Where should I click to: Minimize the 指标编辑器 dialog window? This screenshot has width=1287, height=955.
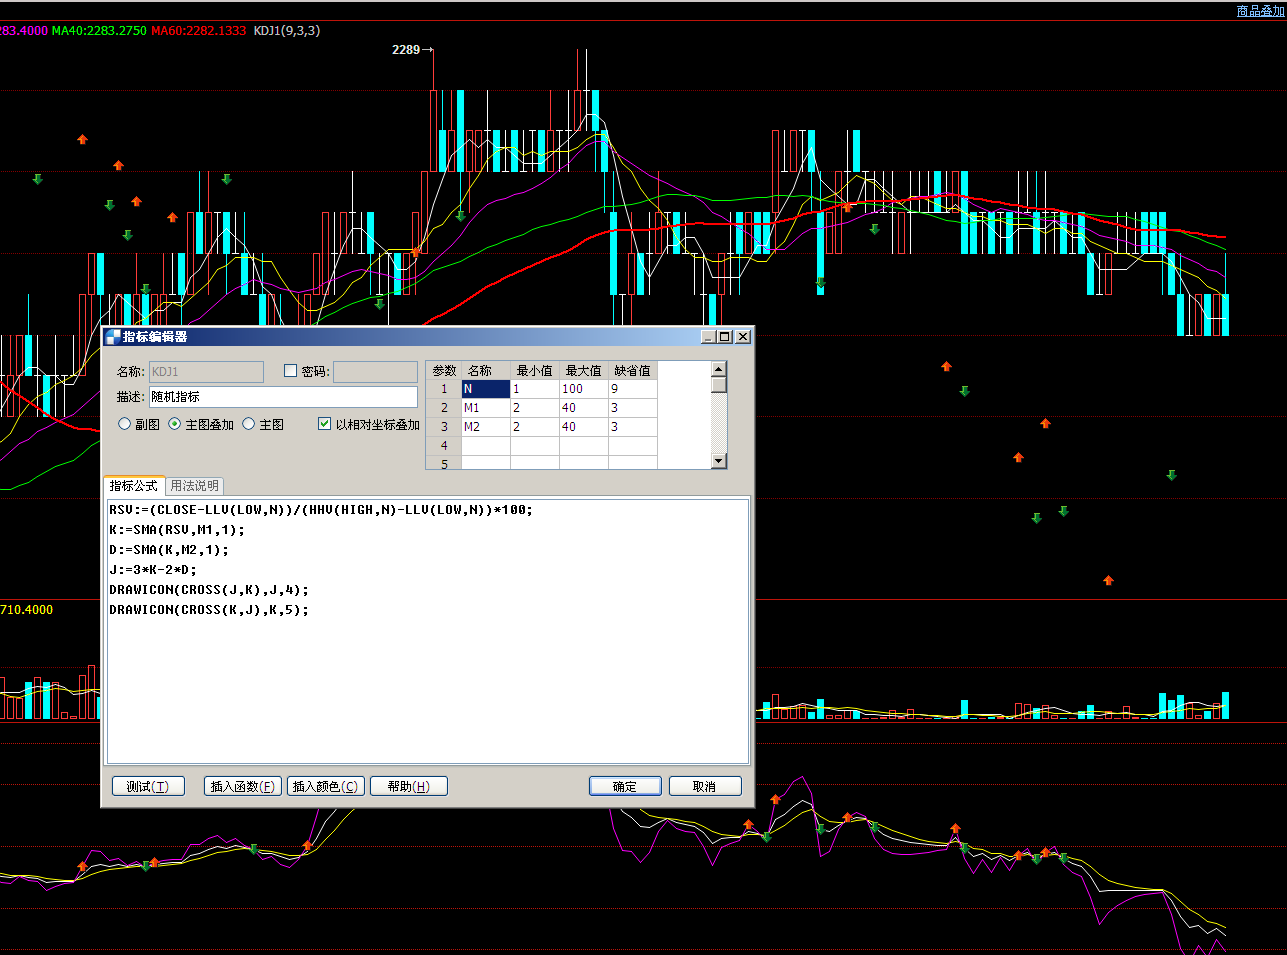[708, 337]
